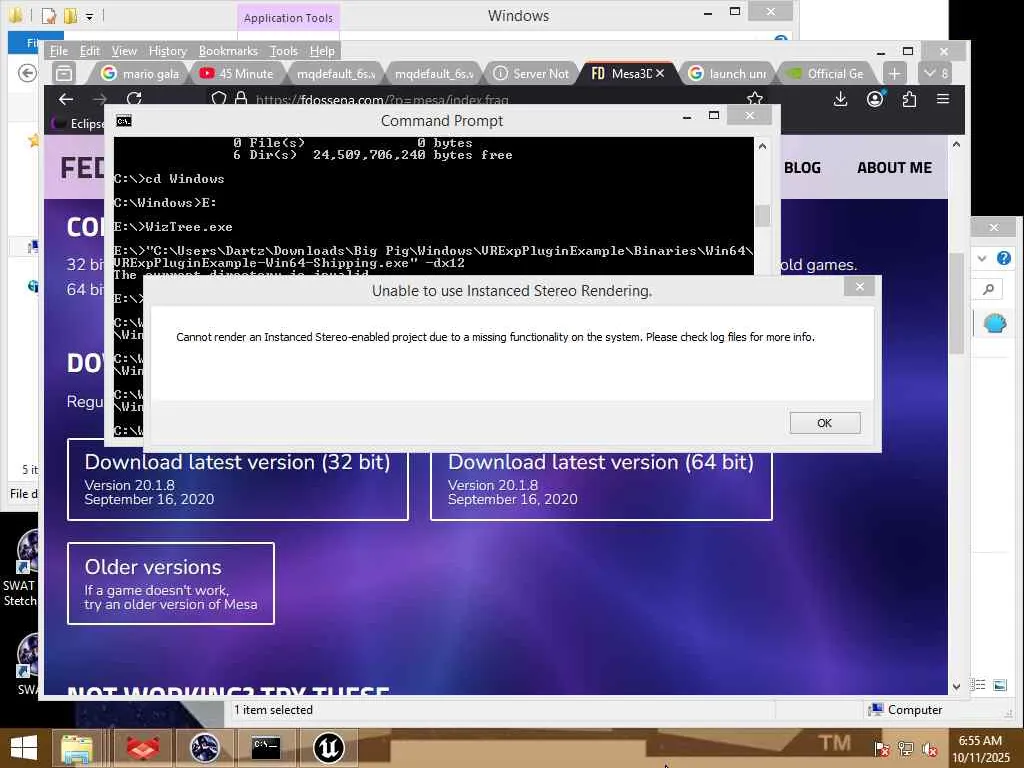Click the Command Prompt scroll up arrow
Screen dimensions: 1024x768
(762, 146)
